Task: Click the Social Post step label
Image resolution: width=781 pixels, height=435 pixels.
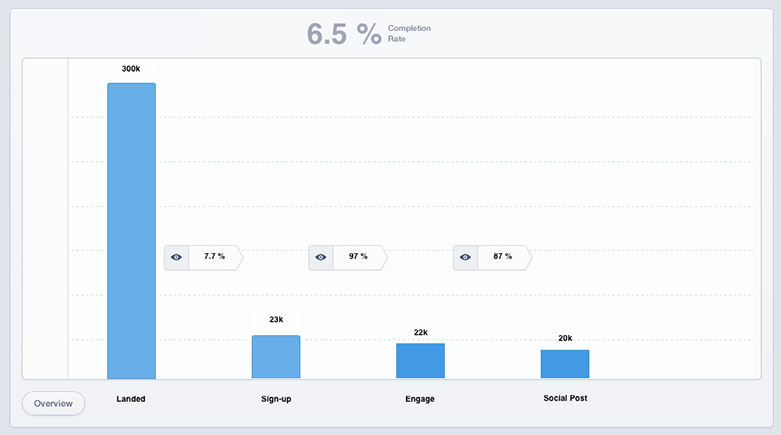Action: pos(565,398)
